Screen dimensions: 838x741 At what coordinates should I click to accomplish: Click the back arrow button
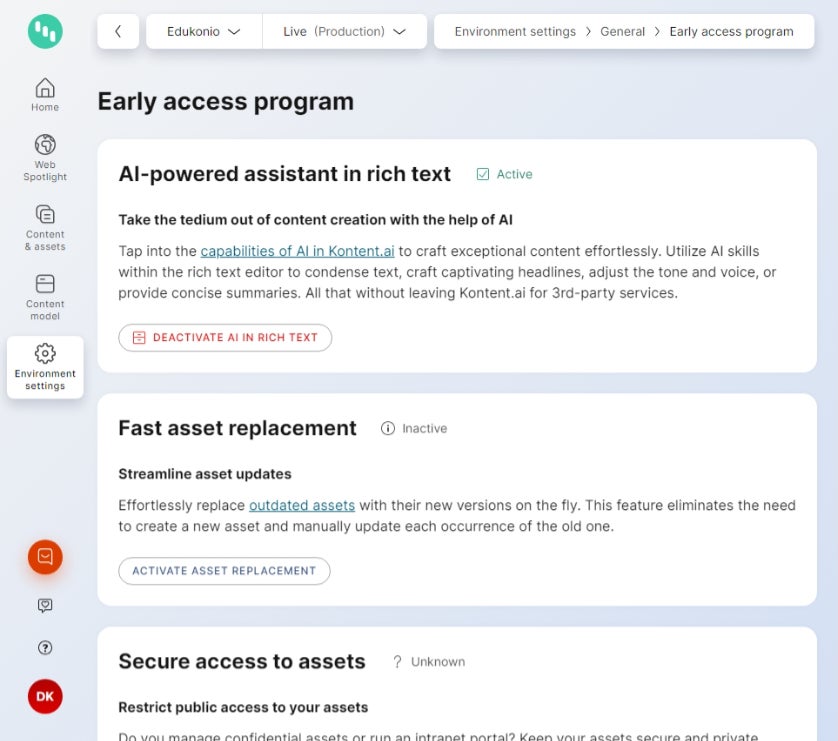[118, 32]
